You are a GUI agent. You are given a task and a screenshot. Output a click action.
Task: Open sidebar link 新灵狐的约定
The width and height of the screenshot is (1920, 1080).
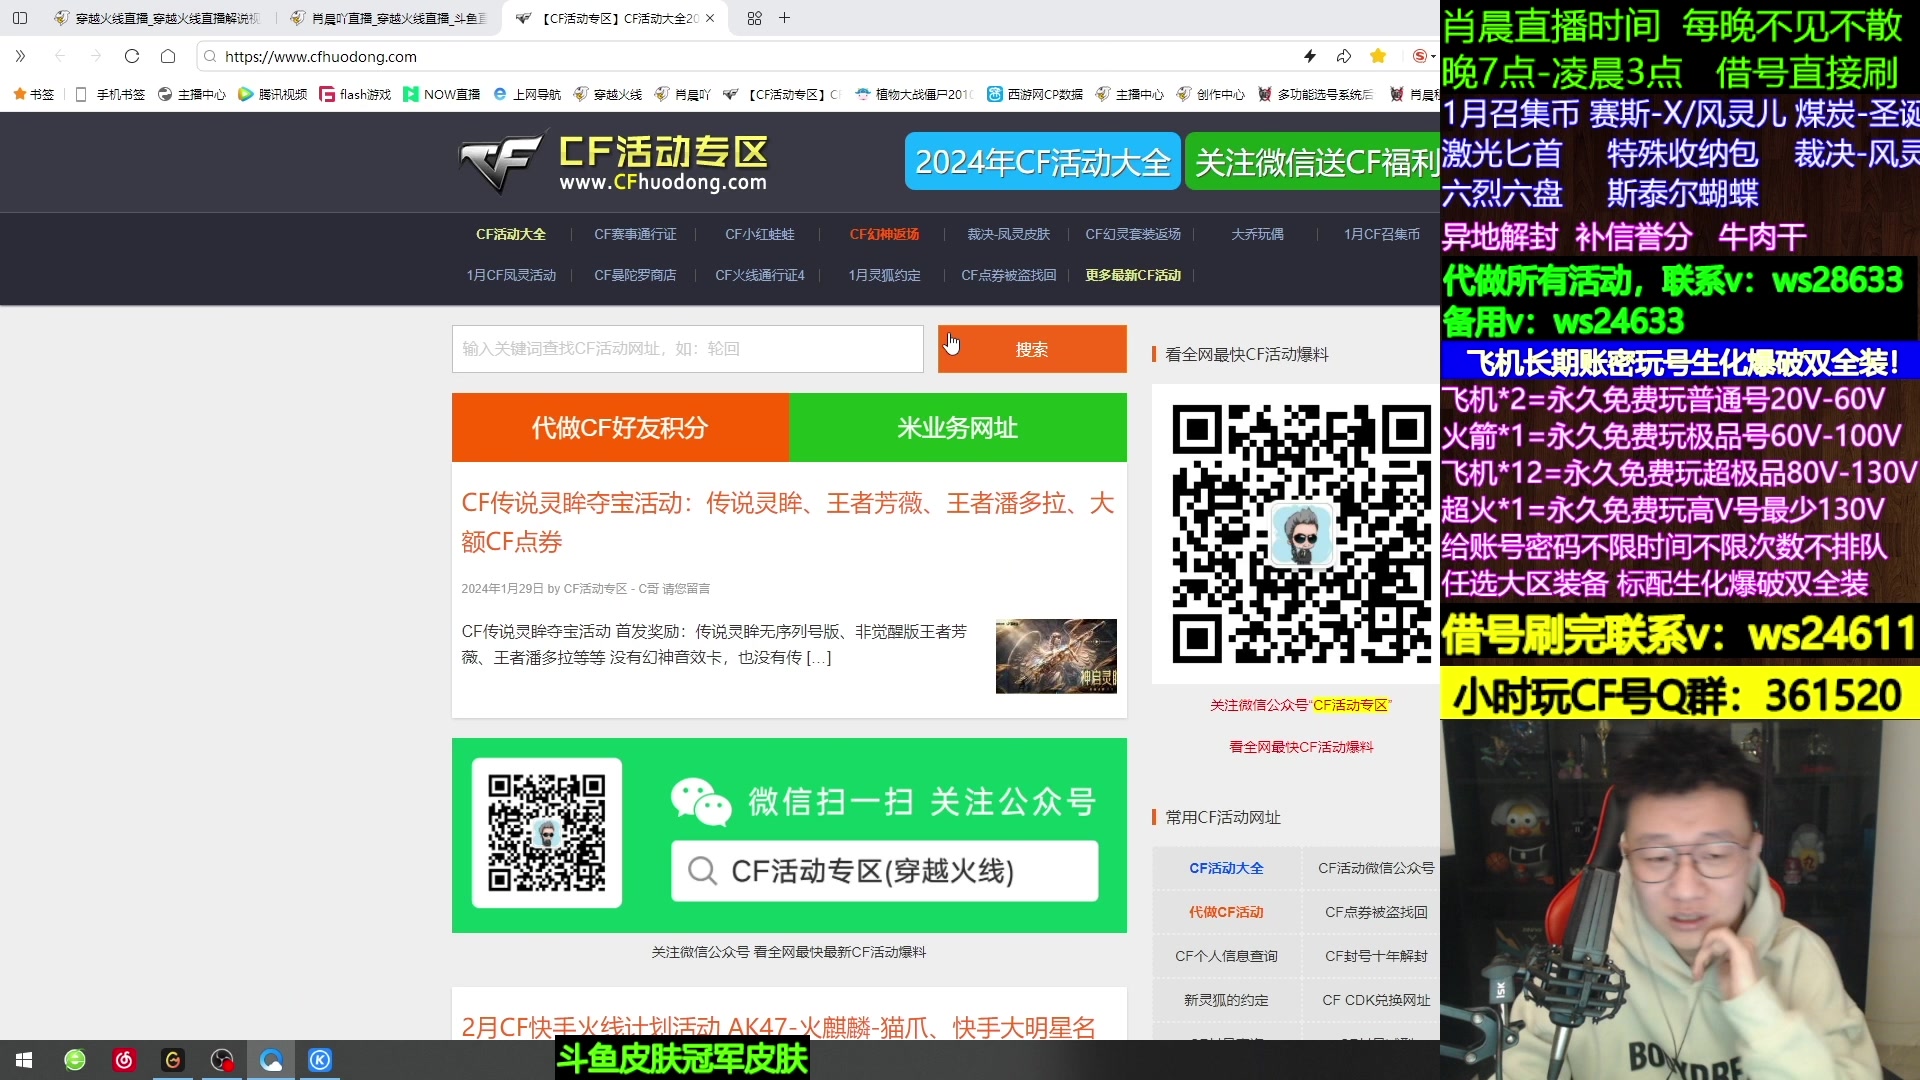point(1226,1000)
